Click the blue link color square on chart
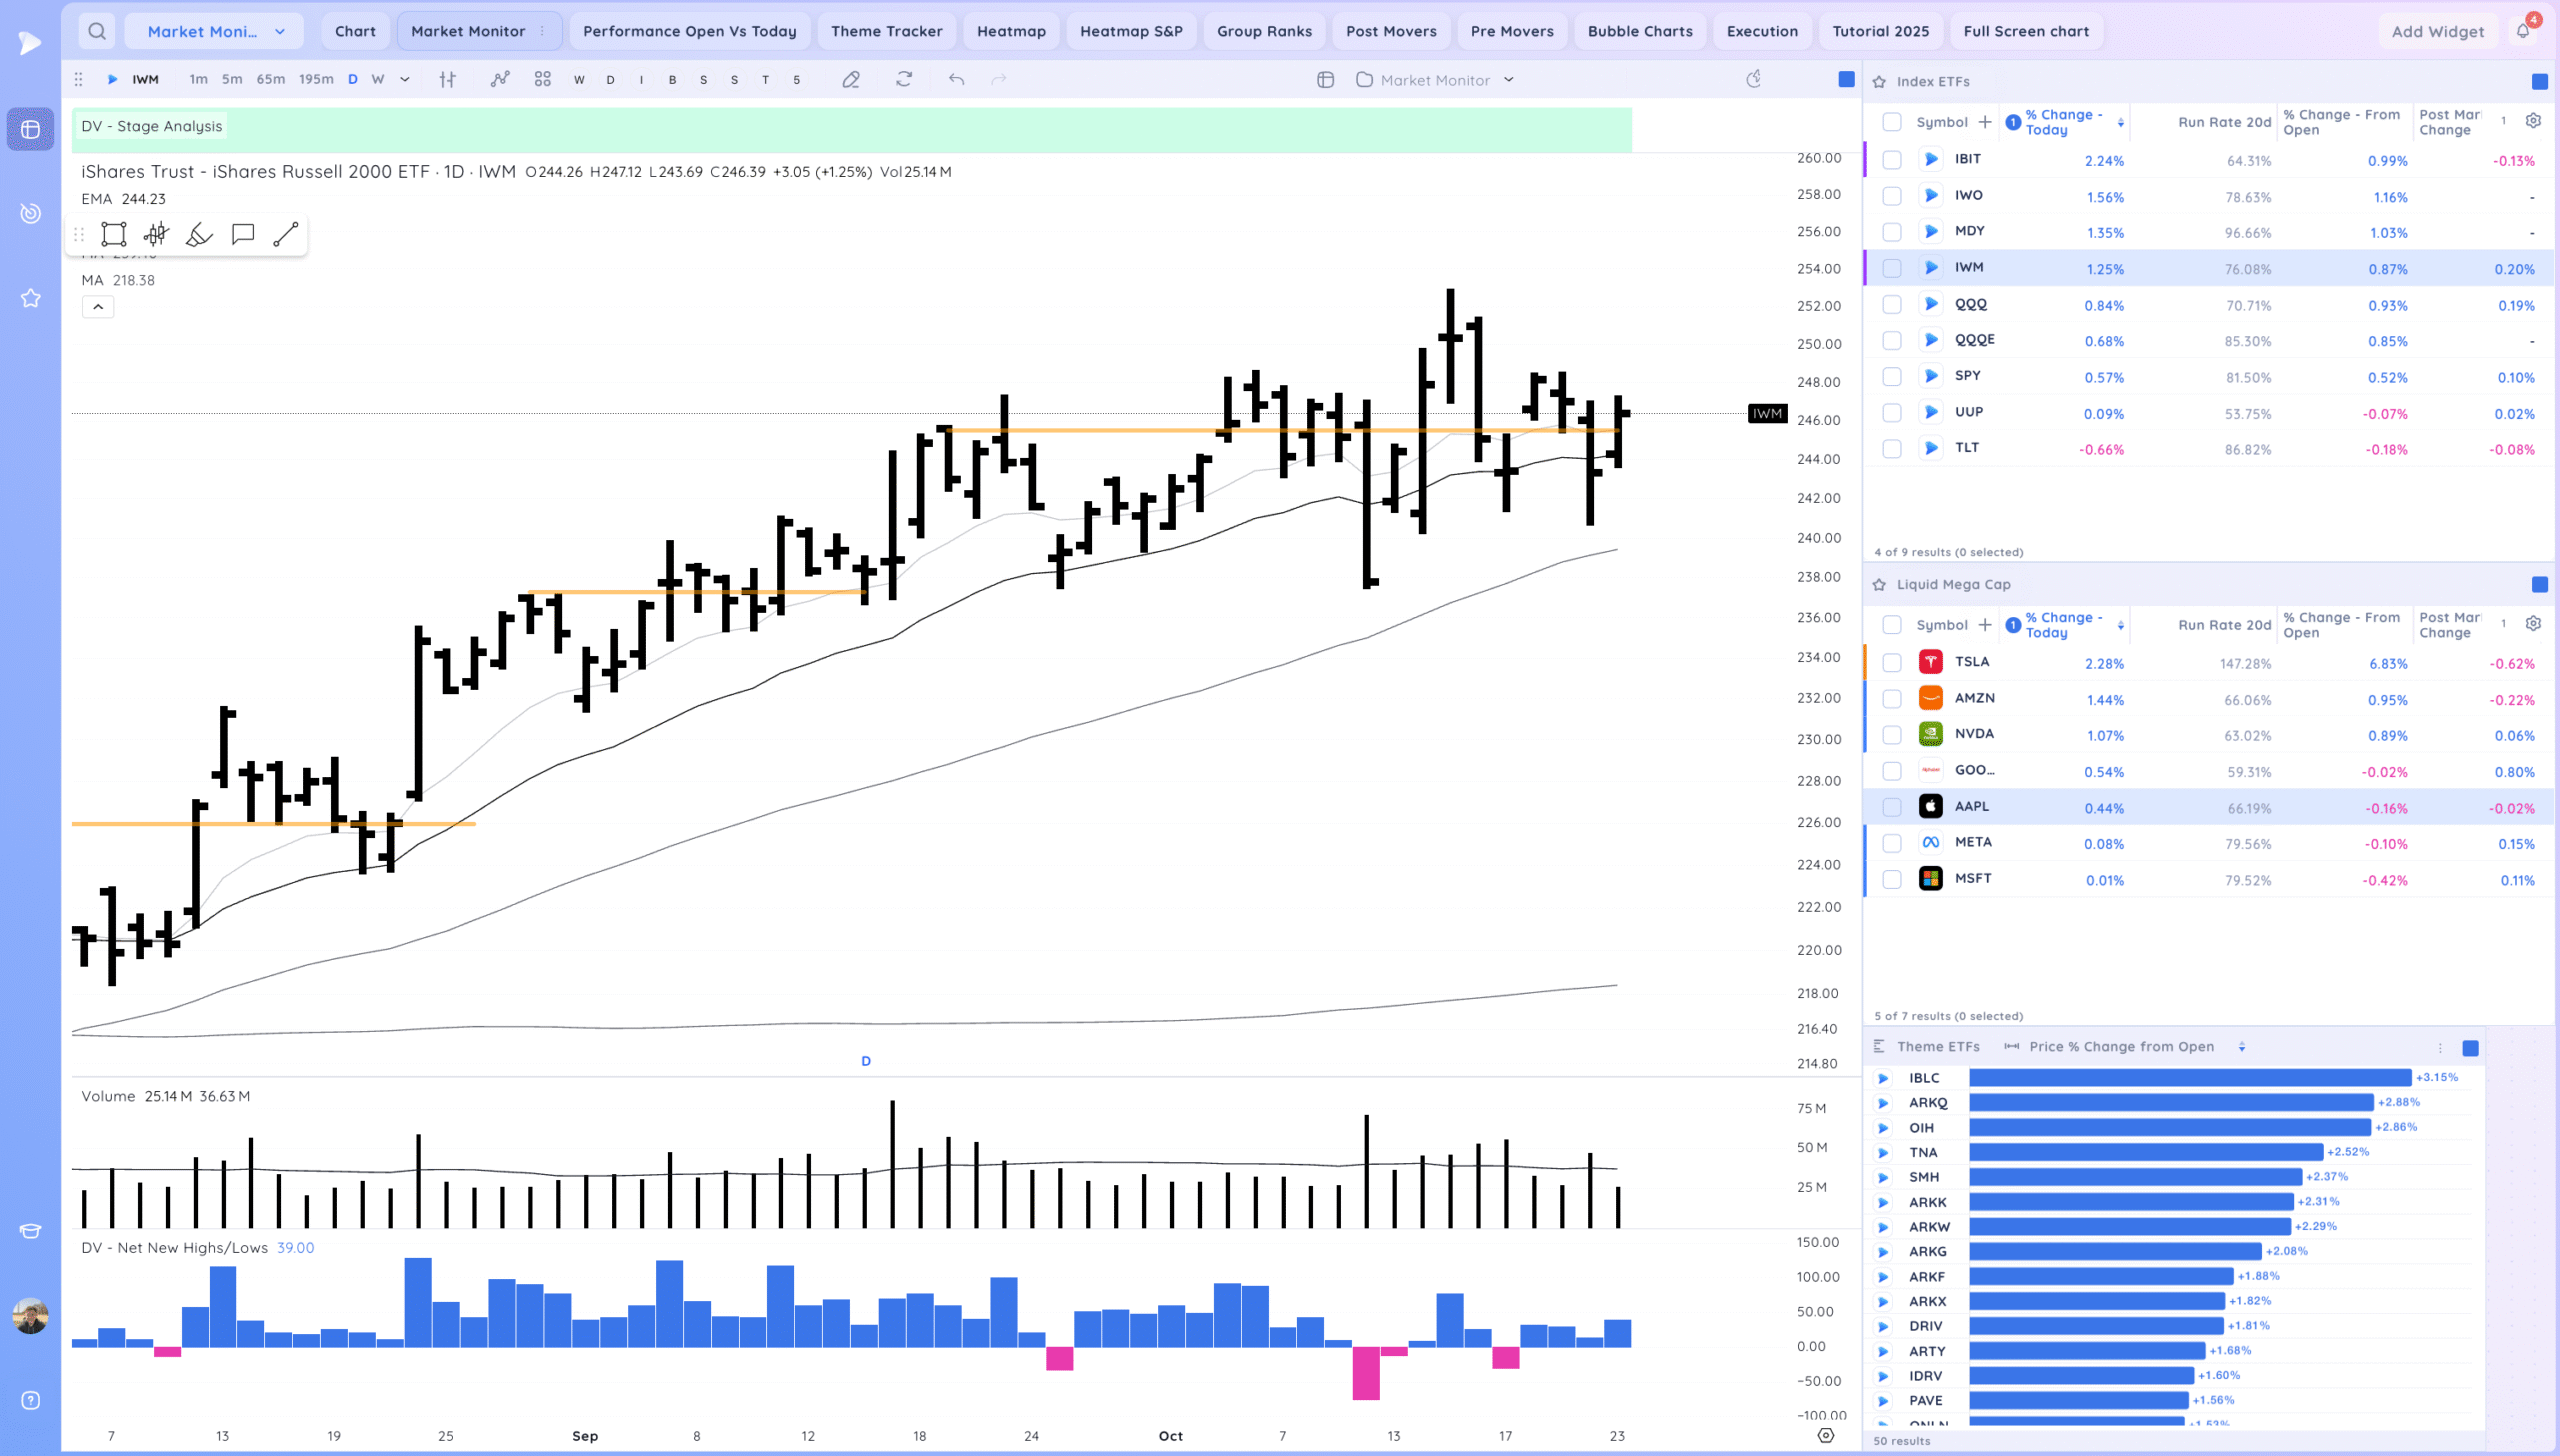This screenshot has height=1456, width=2560. [1846, 79]
